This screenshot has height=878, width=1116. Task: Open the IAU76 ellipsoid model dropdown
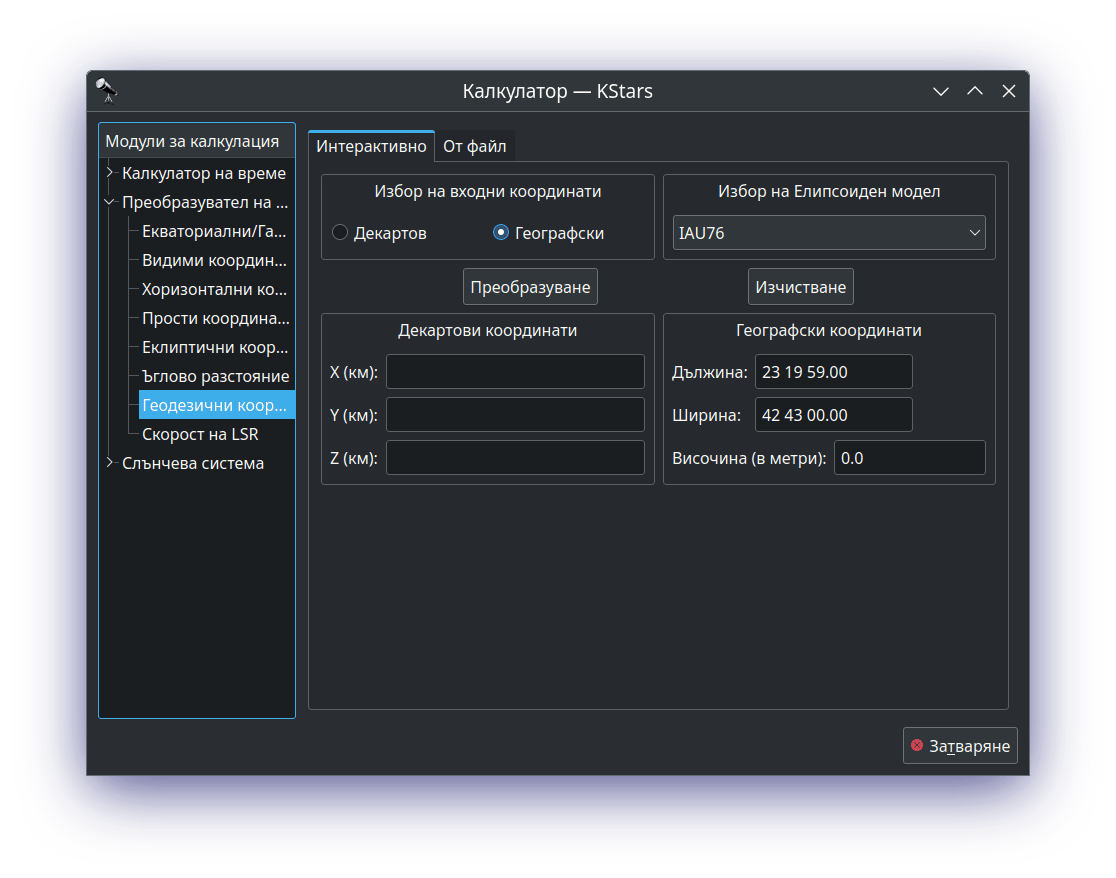coord(828,233)
